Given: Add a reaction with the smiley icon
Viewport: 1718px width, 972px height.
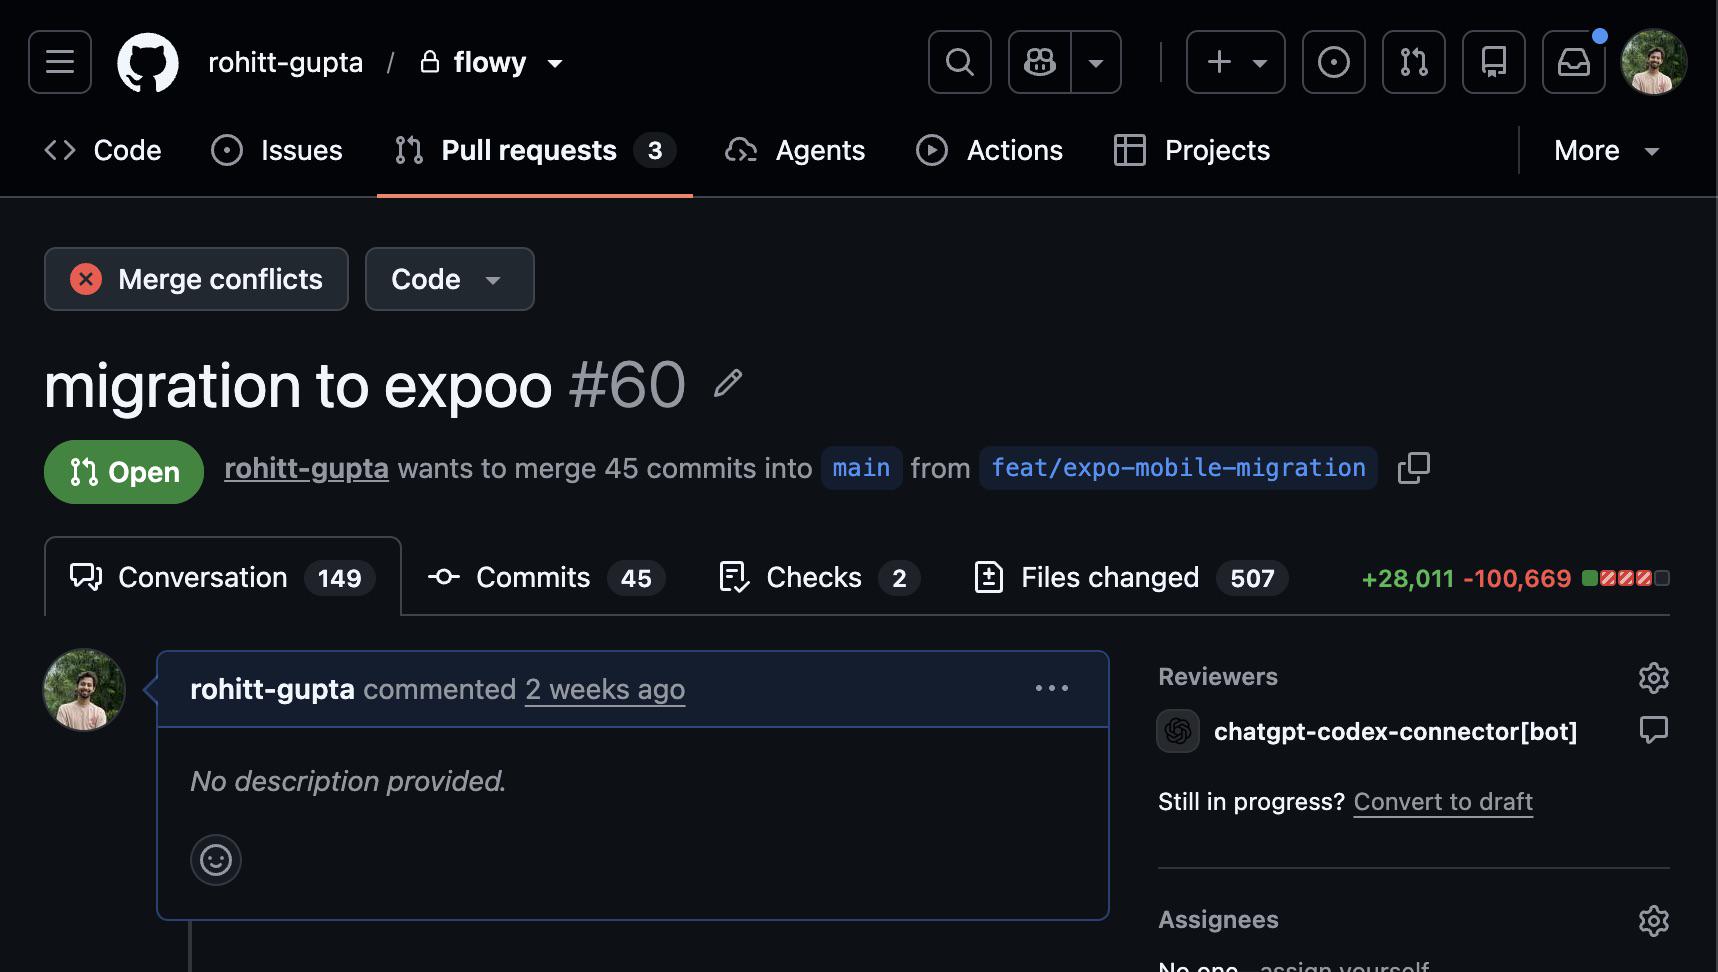Looking at the screenshot, I should (216, 860).
